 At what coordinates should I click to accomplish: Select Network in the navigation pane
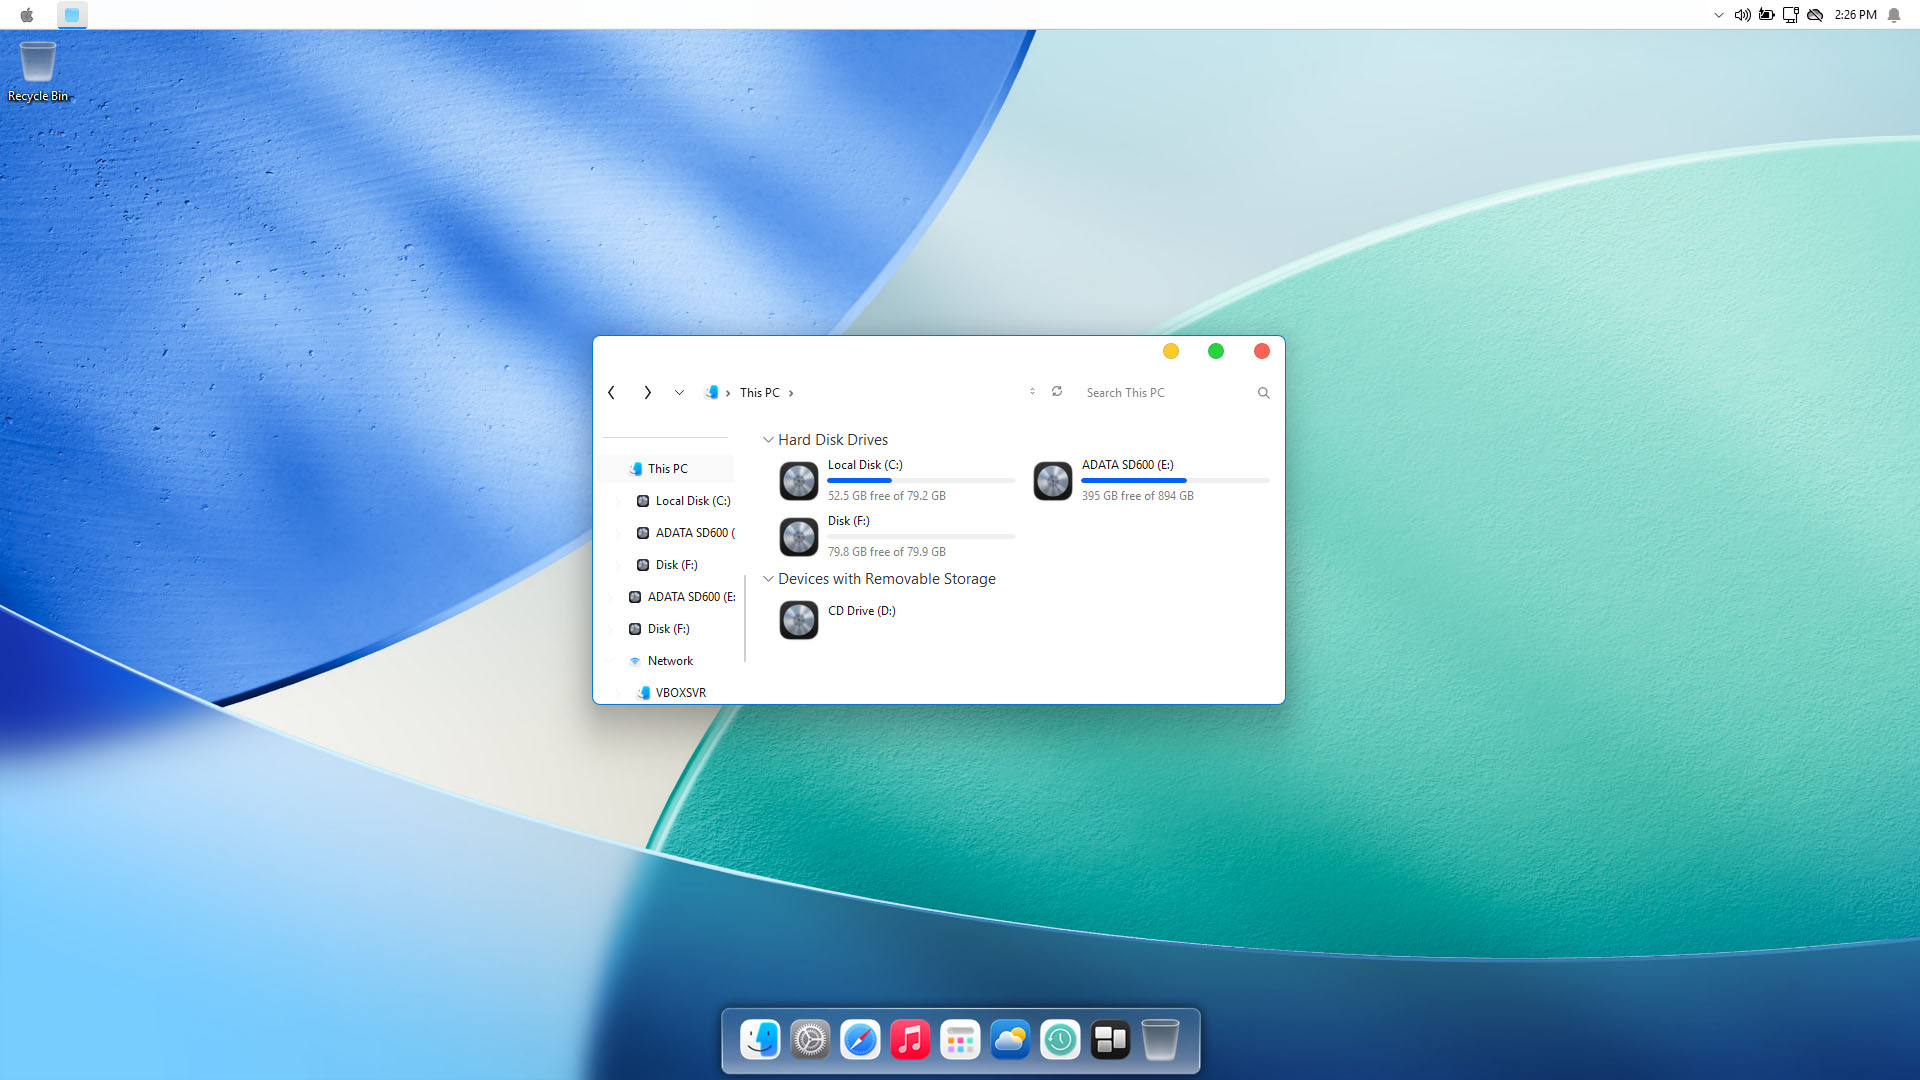pos(669,661)
